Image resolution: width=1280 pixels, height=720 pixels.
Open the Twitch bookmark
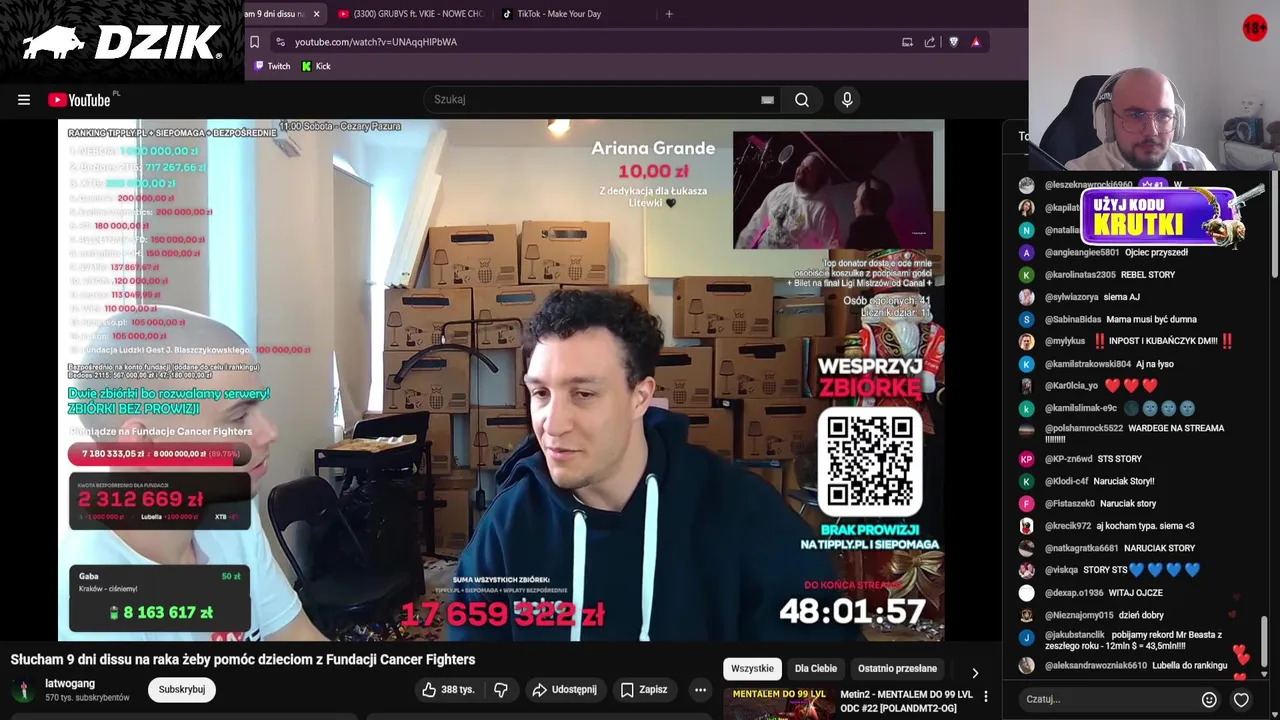[x=272, y=66]
